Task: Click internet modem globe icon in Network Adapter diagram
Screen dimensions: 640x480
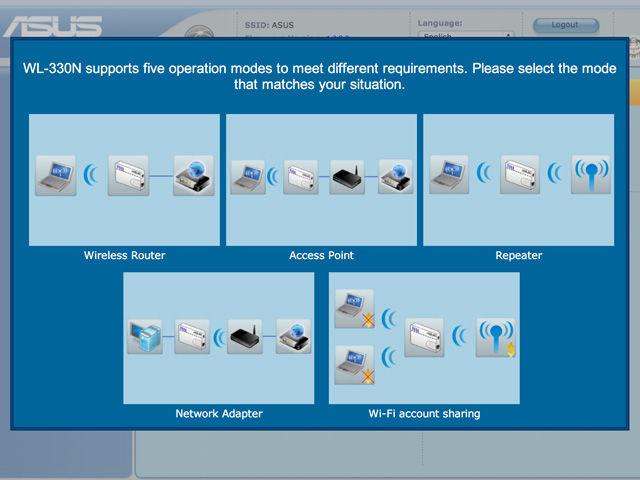Action: coord(294,336)
